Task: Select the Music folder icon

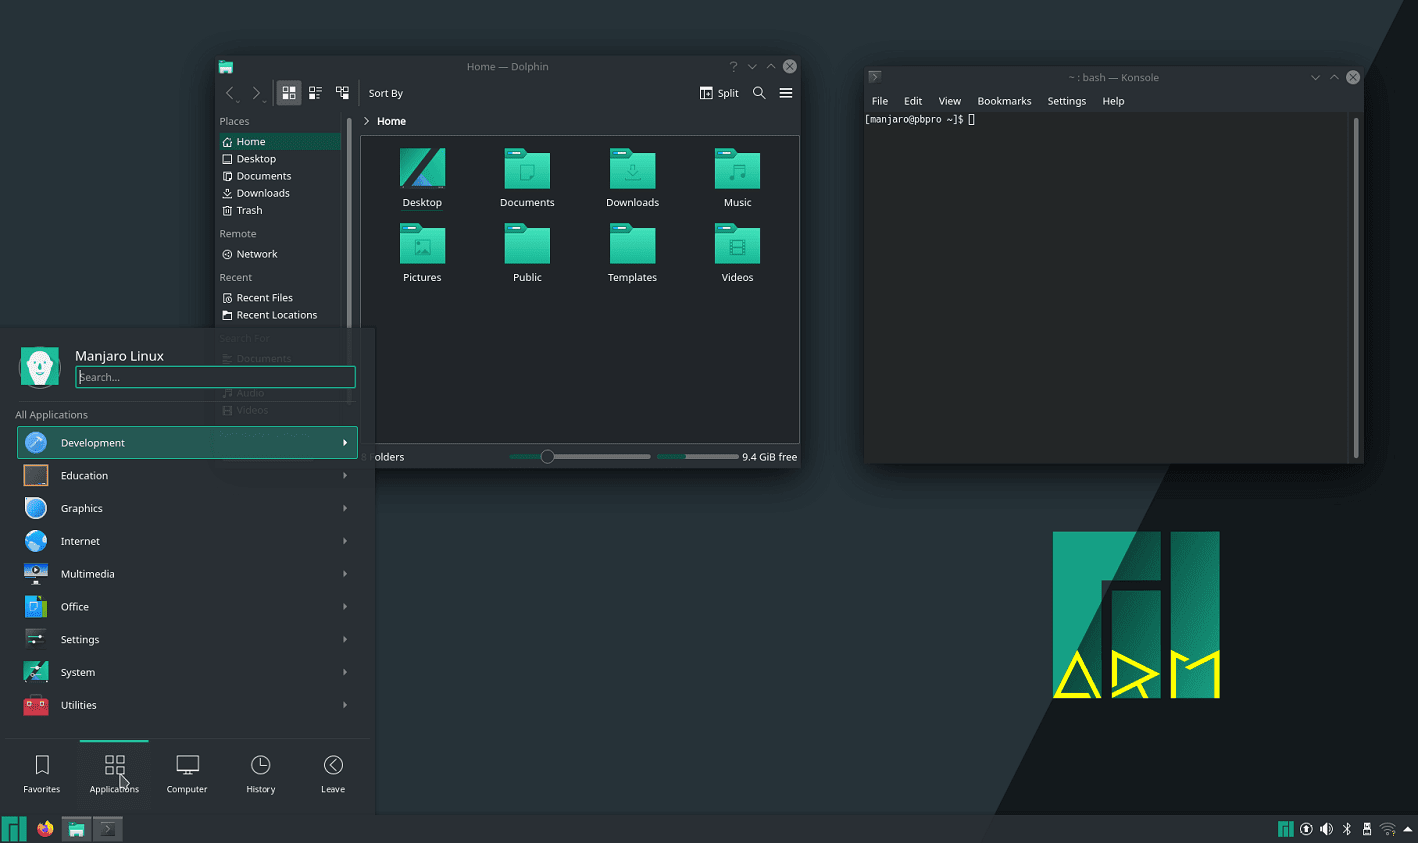Action: pyautogui.click(x=737, y=178)
